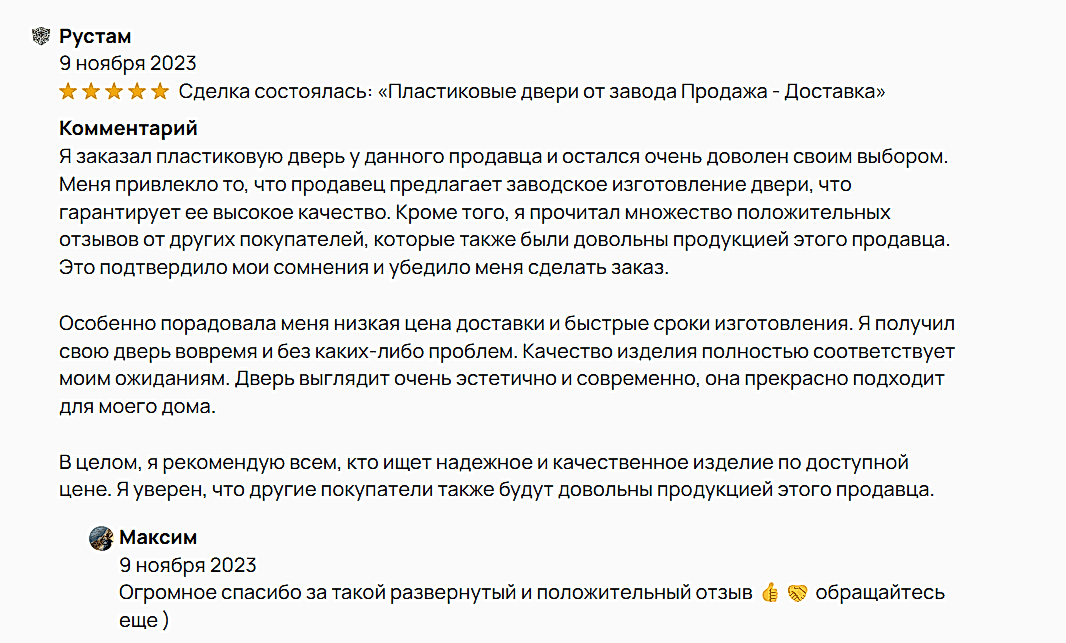
Task: Click the fourth rating star
Action: coord(137,91)
